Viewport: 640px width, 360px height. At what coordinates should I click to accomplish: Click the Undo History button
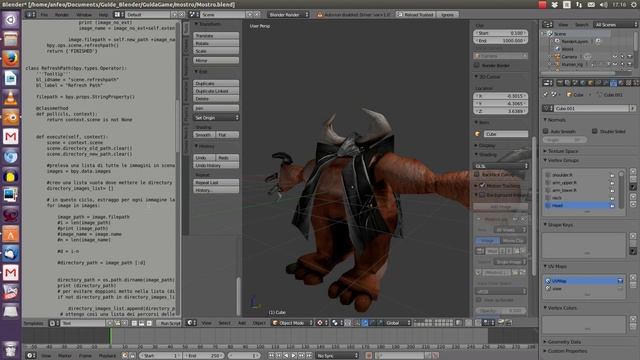click(216, 165)
